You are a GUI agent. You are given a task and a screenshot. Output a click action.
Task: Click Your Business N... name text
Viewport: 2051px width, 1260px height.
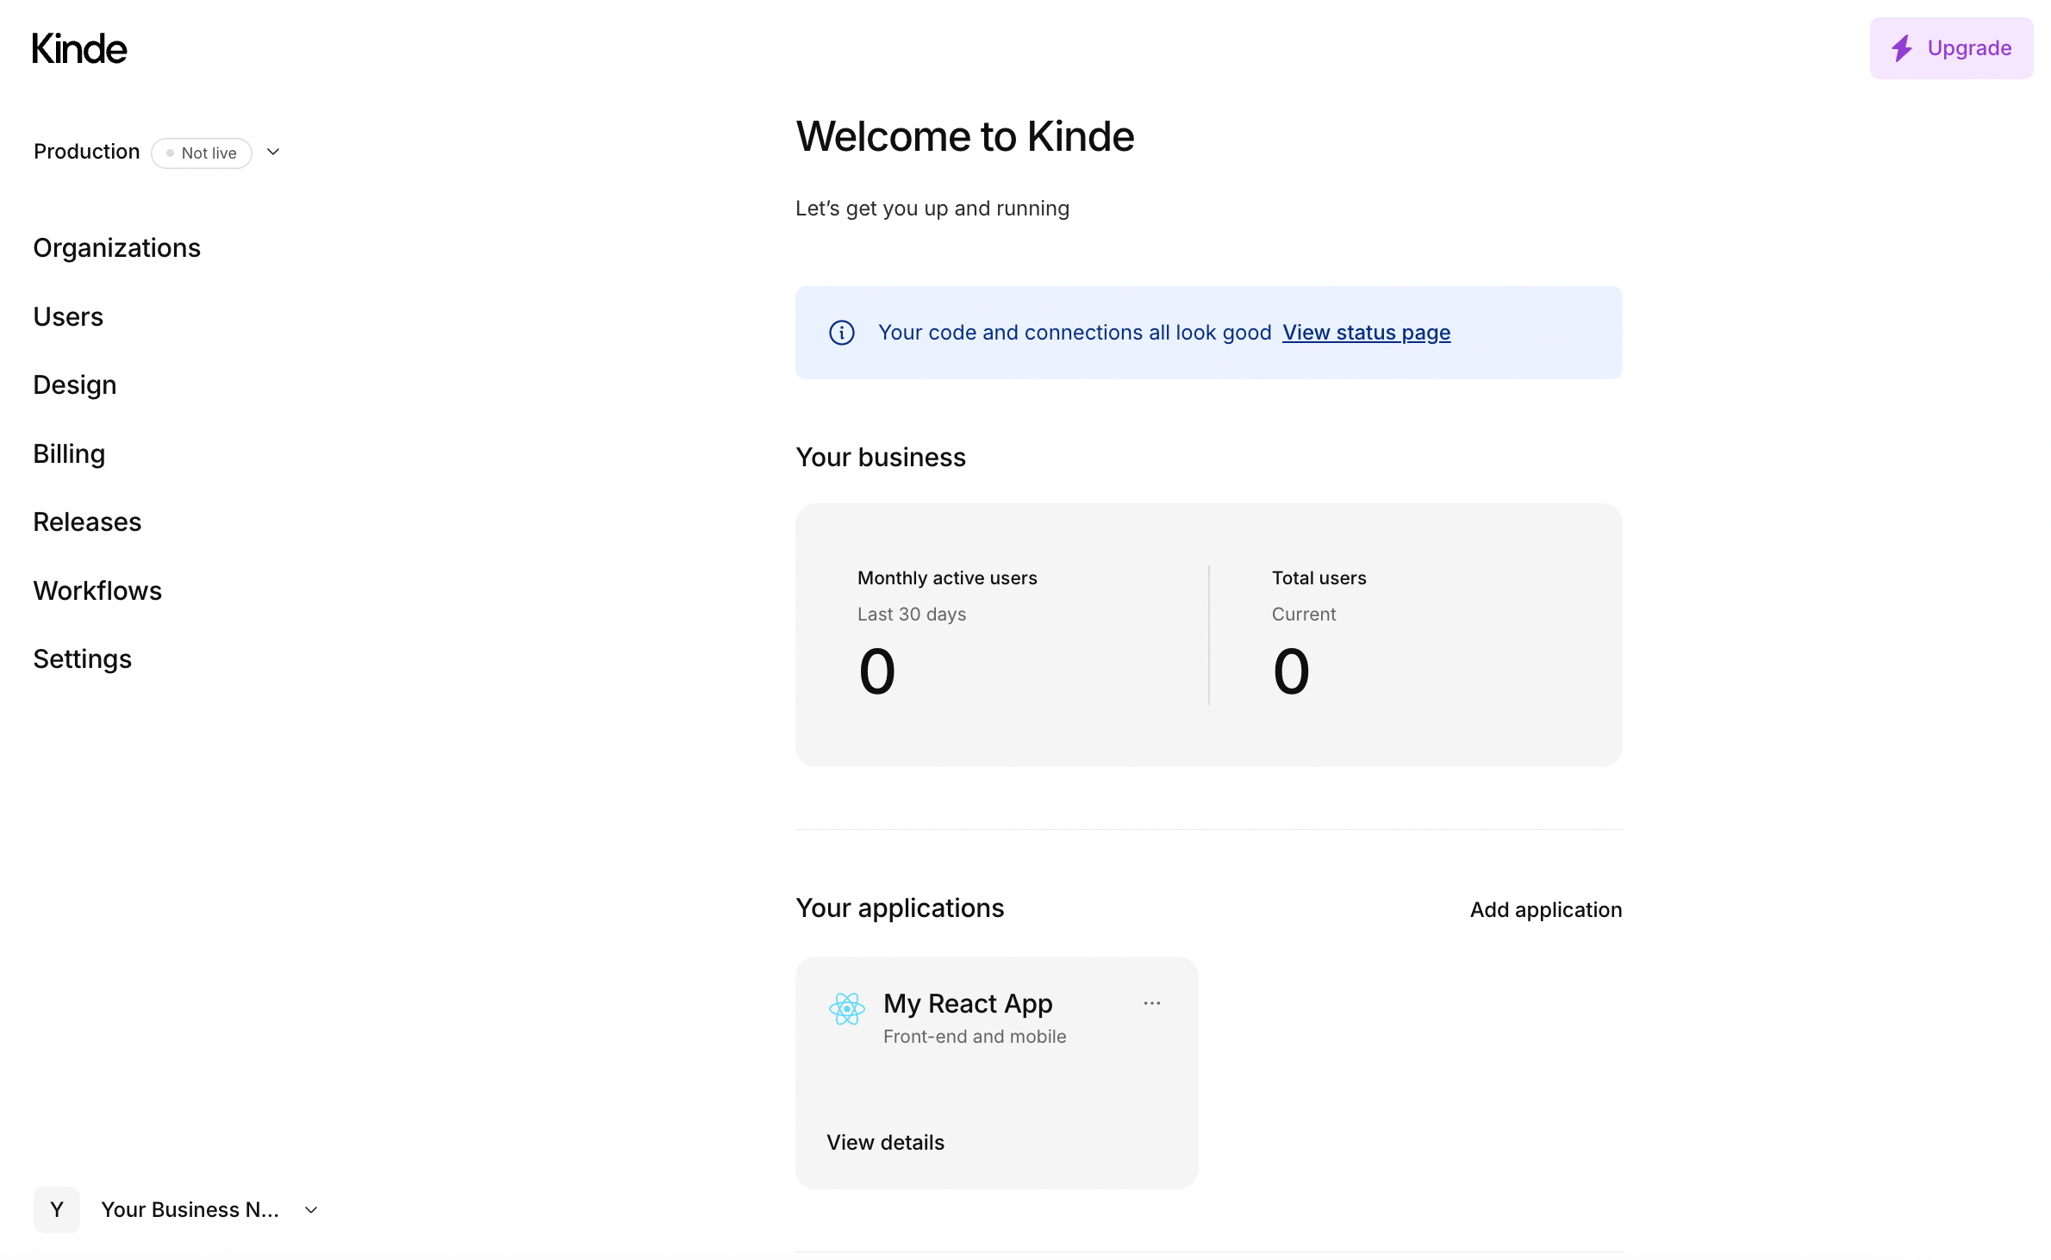[190, 1210]
